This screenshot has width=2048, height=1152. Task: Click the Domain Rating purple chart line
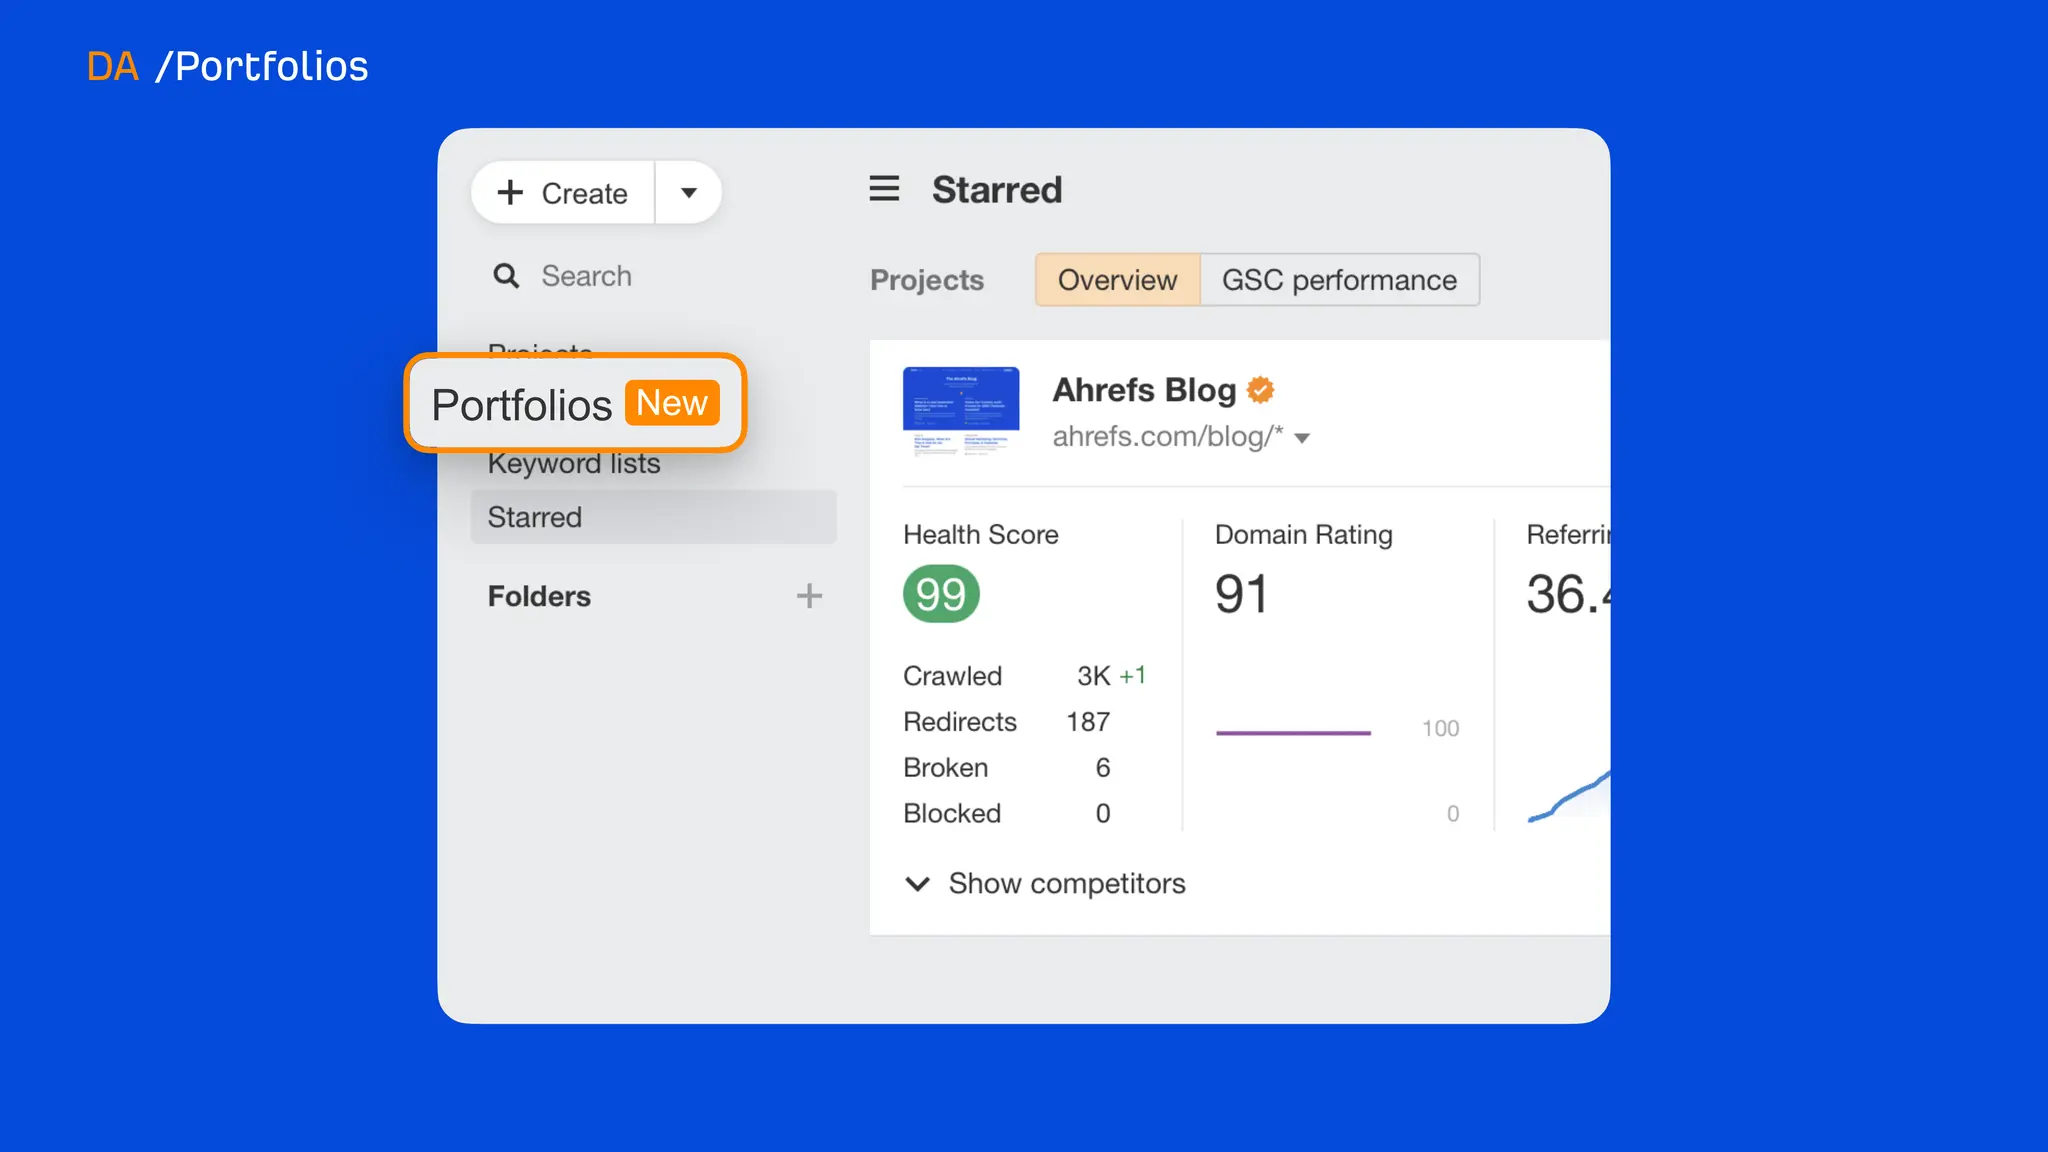[1293, 733]
